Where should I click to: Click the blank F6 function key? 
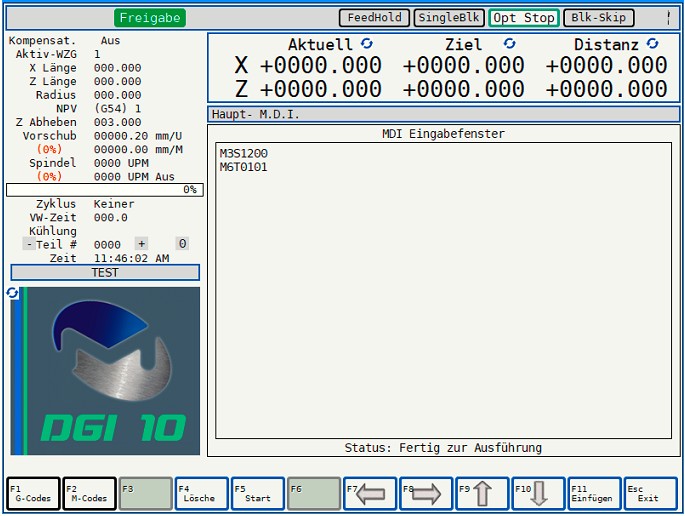coord(314,494)
